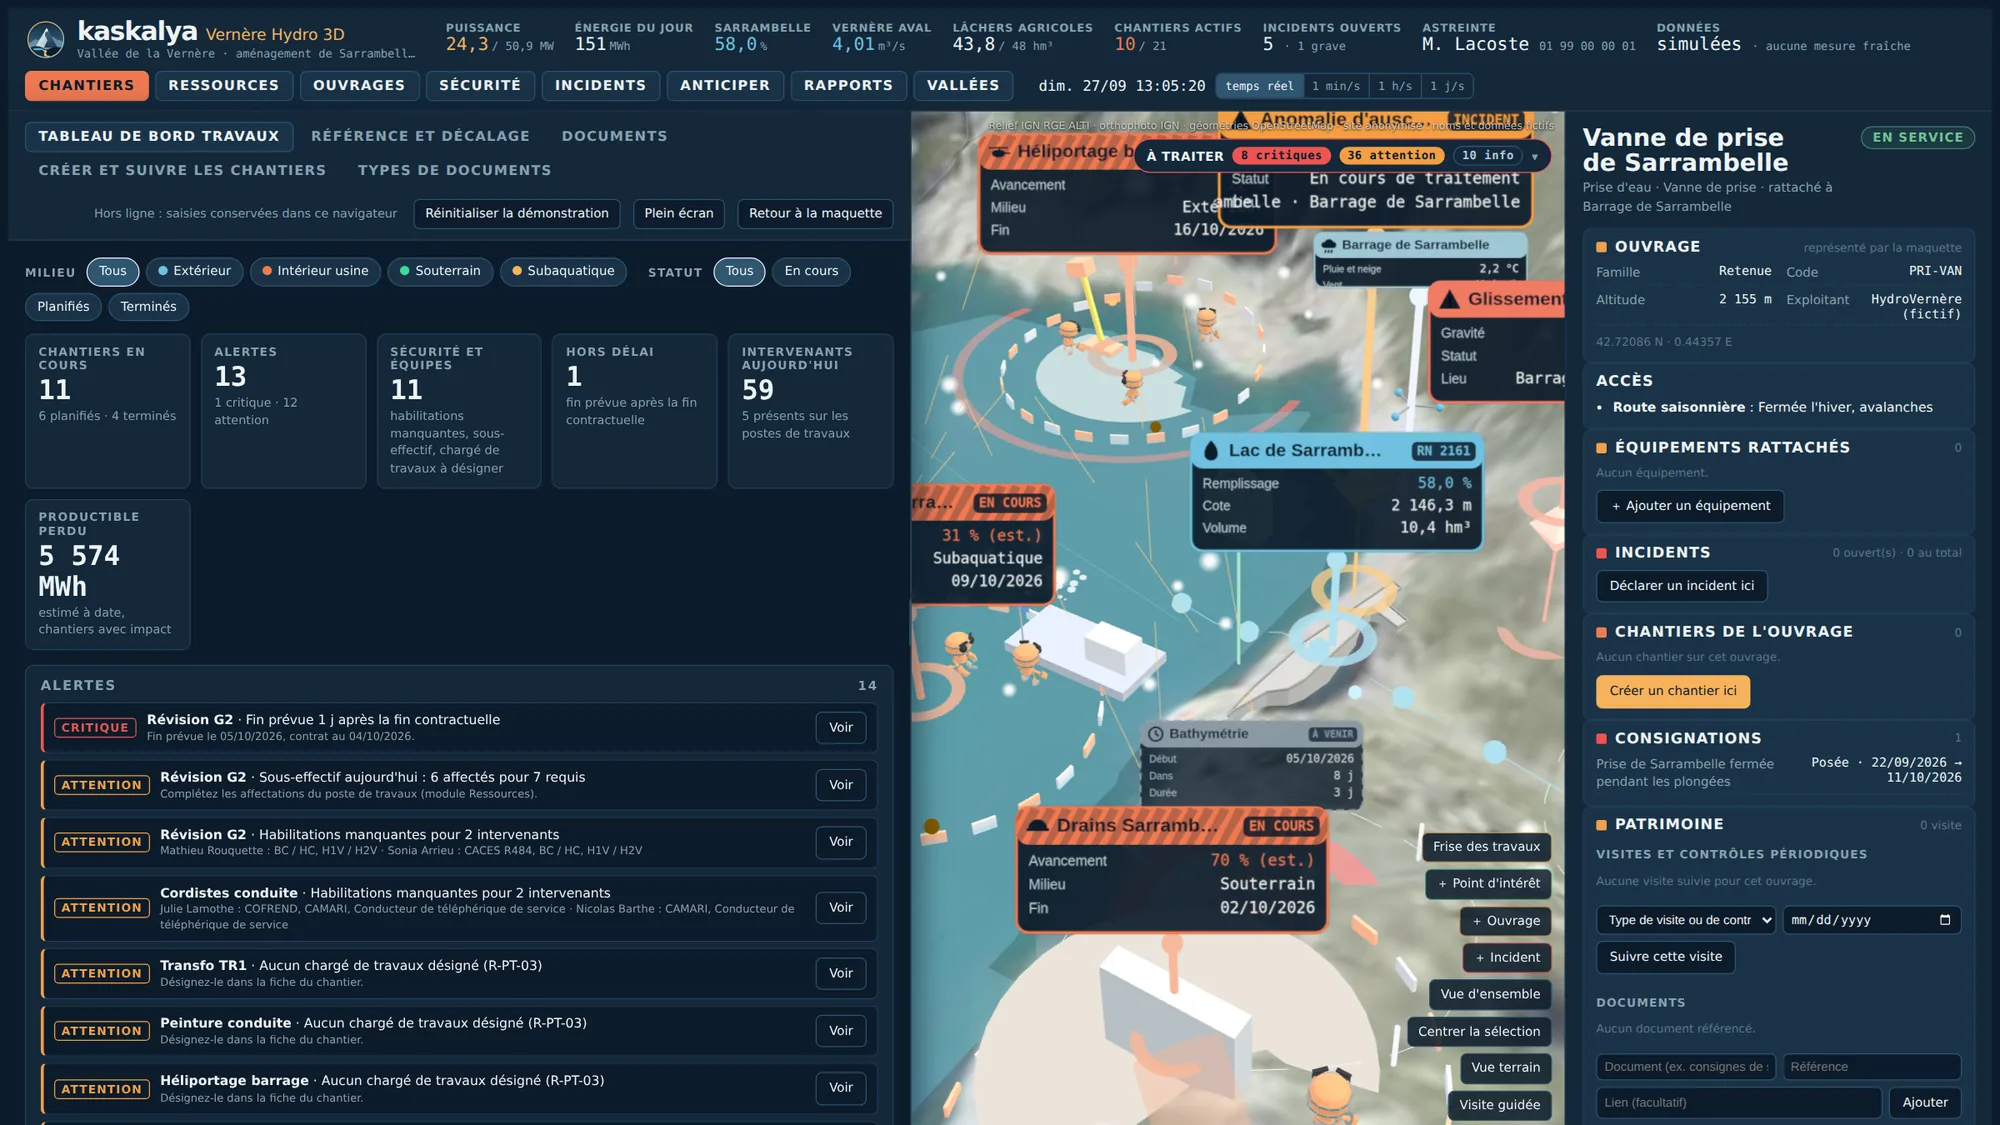Click 'Centrer la sélection'
Viewport: 2000px width, 1125px height.
click(x=1479, y=1032)
